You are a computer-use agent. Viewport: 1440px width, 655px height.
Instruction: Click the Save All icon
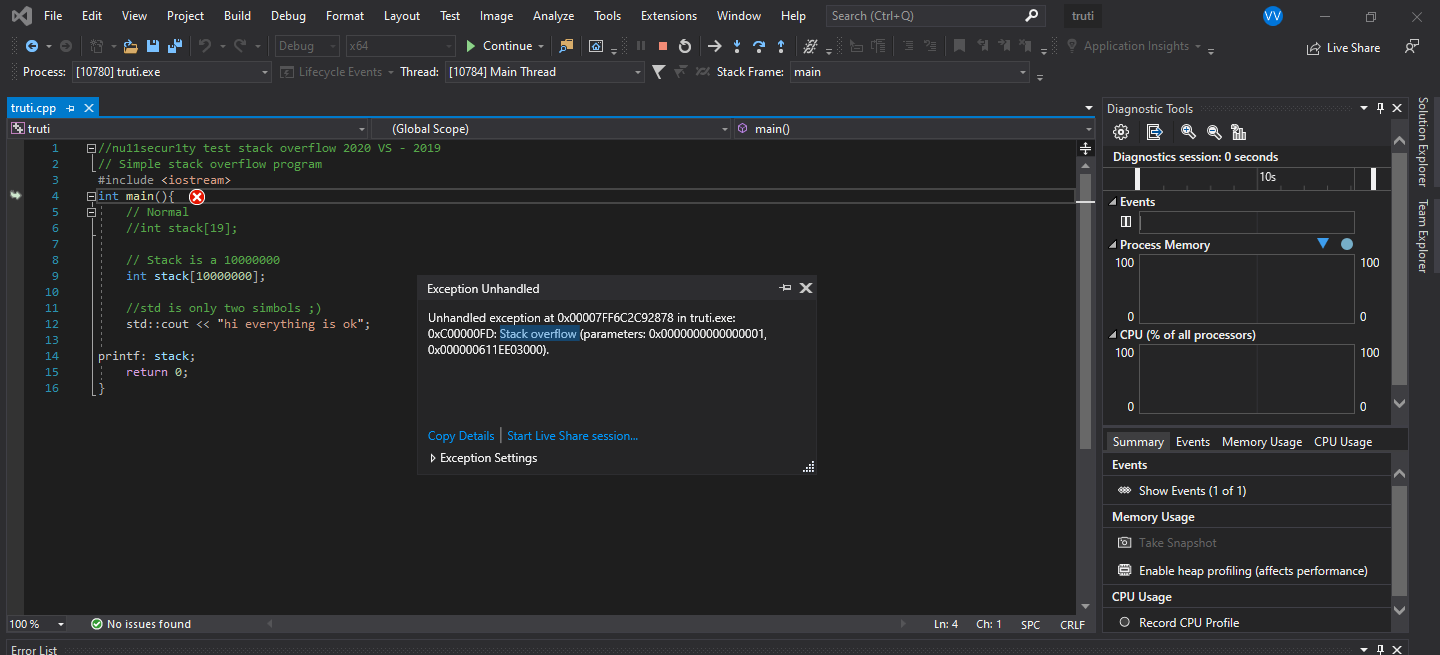pos(174,45)
